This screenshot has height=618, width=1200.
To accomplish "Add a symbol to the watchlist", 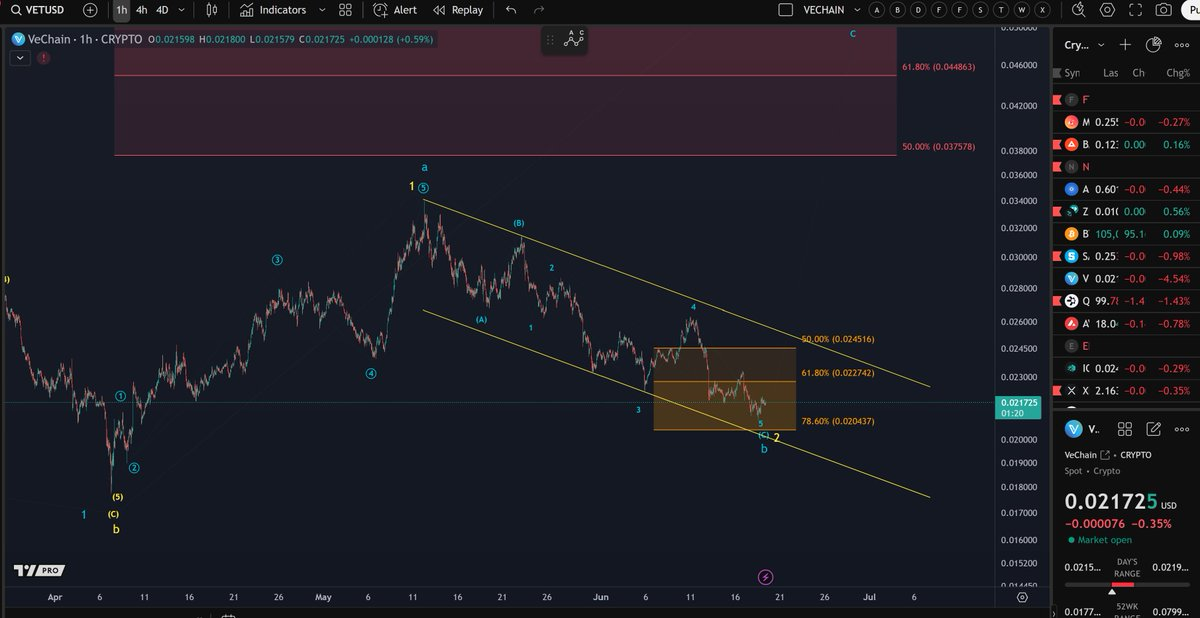I will point(1125,45).
